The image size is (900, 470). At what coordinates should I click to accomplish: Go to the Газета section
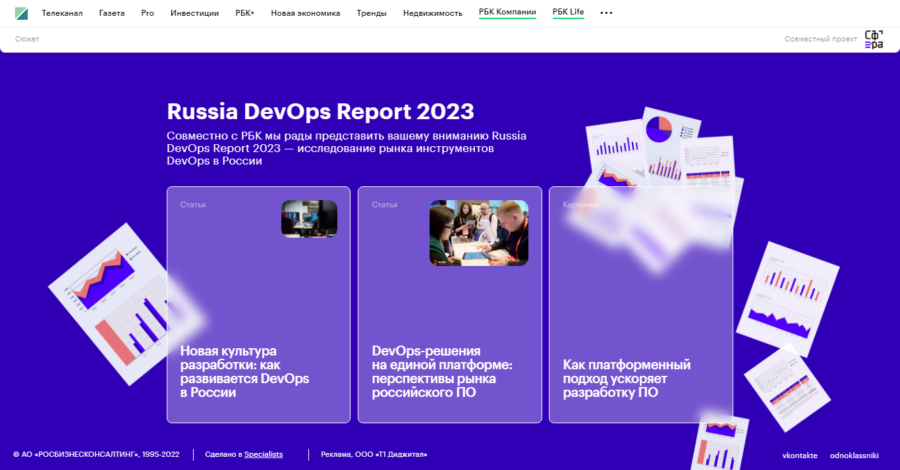112,13
